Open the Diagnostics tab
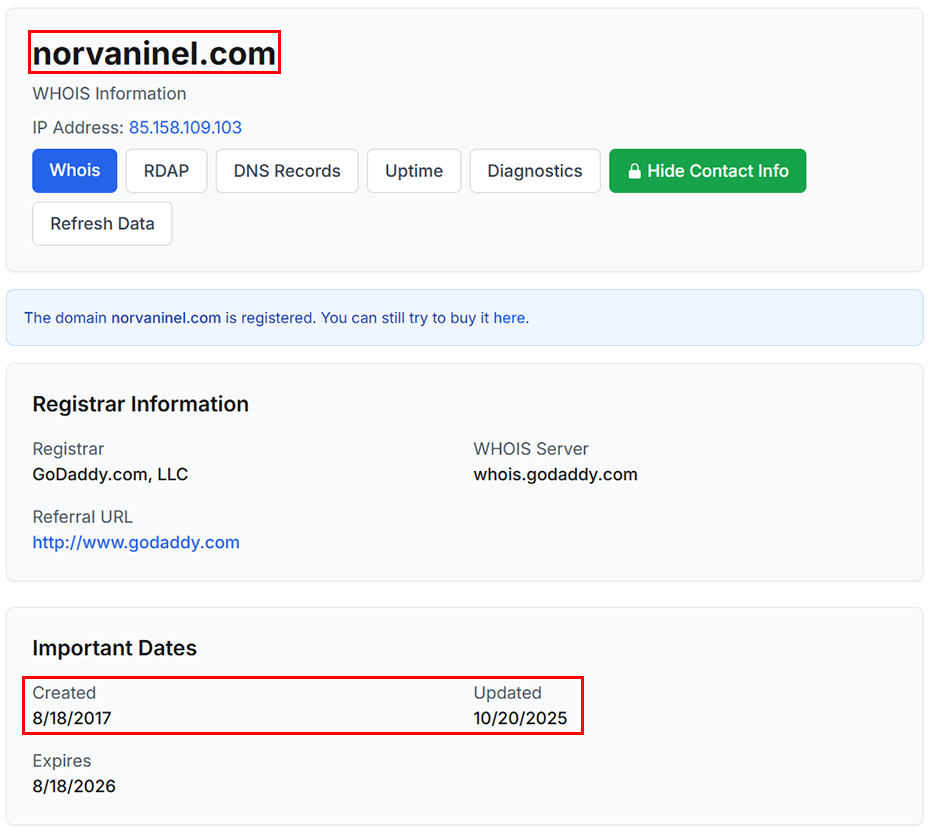This screenshot has height=833, width=933. coord(535,170)
